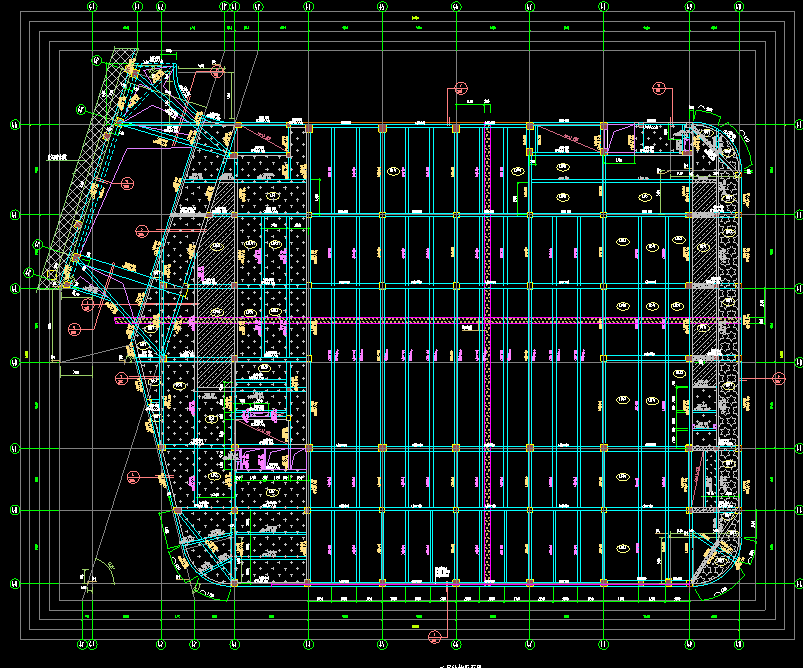
Task: Click the green cross-hatched diagonal wall region
Action: pos(91,164)
